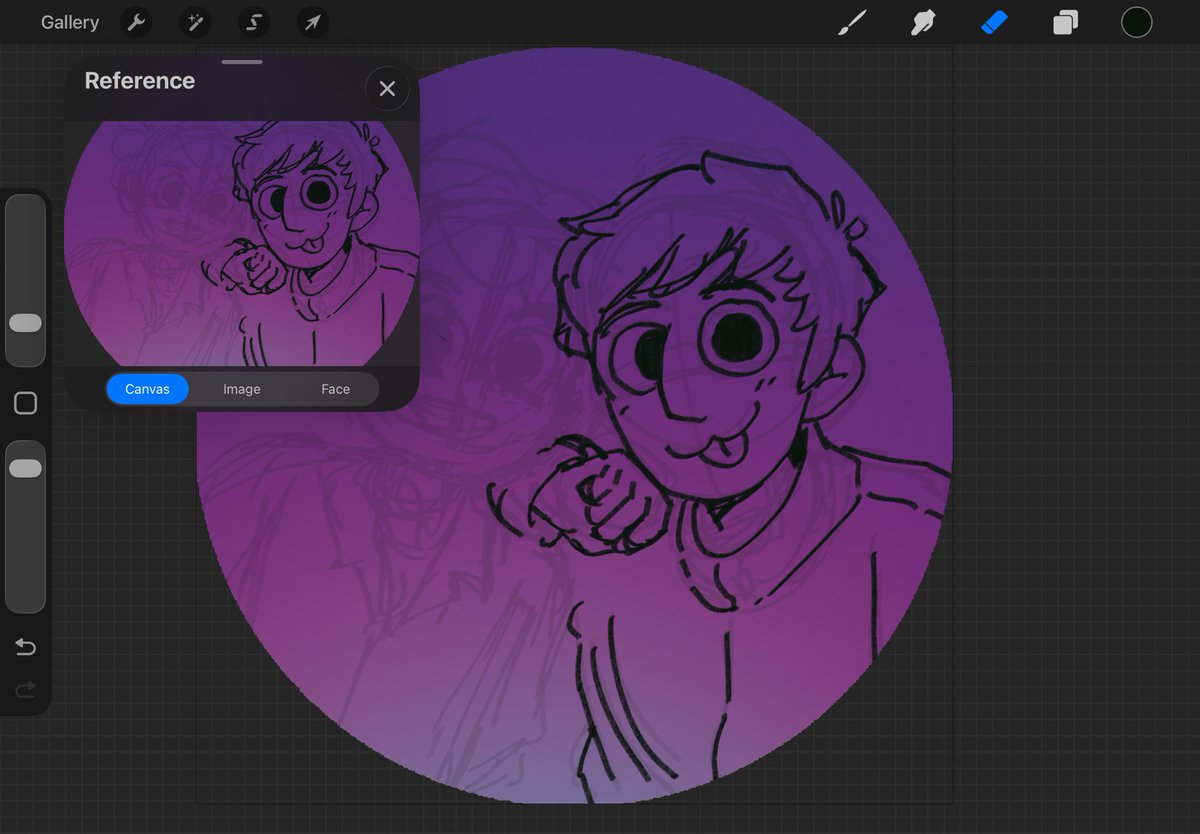Open the Layers panel
The height and width of the screenshot is (834, 1200).
1064,22
